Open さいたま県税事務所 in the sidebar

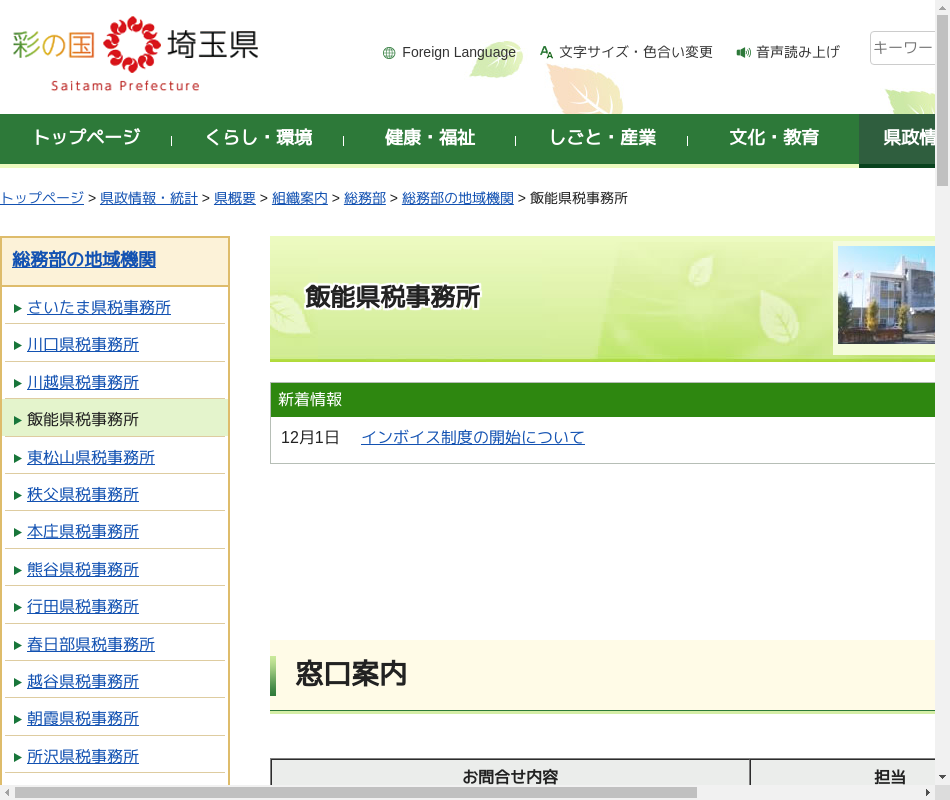99,308
